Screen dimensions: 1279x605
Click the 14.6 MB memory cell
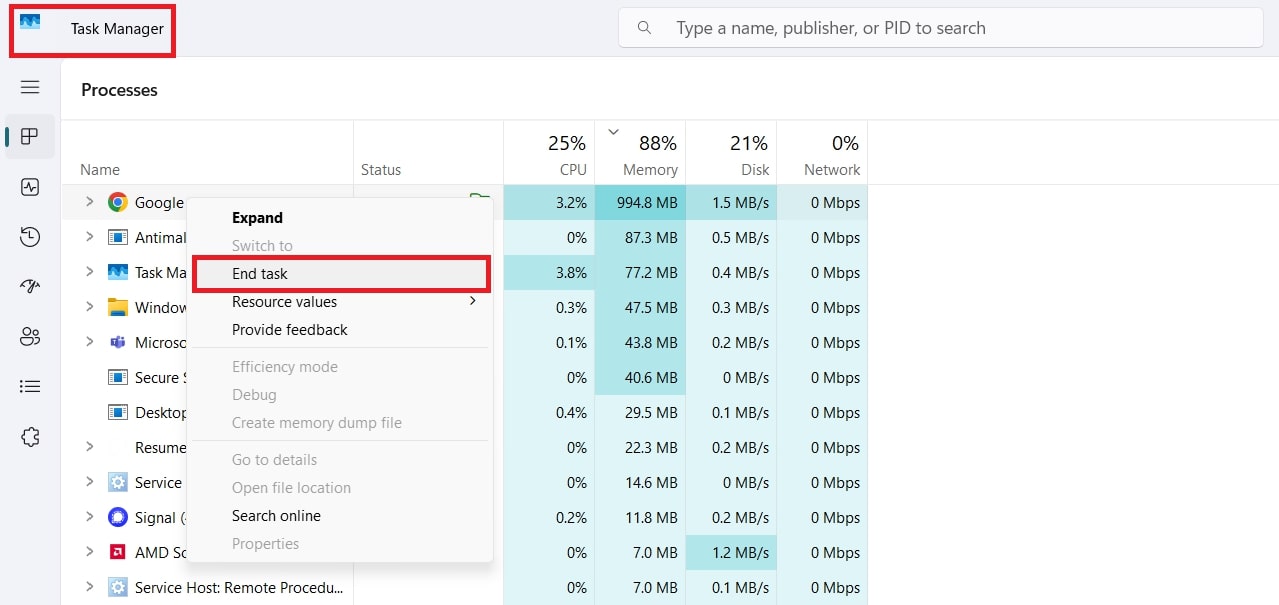640,482
